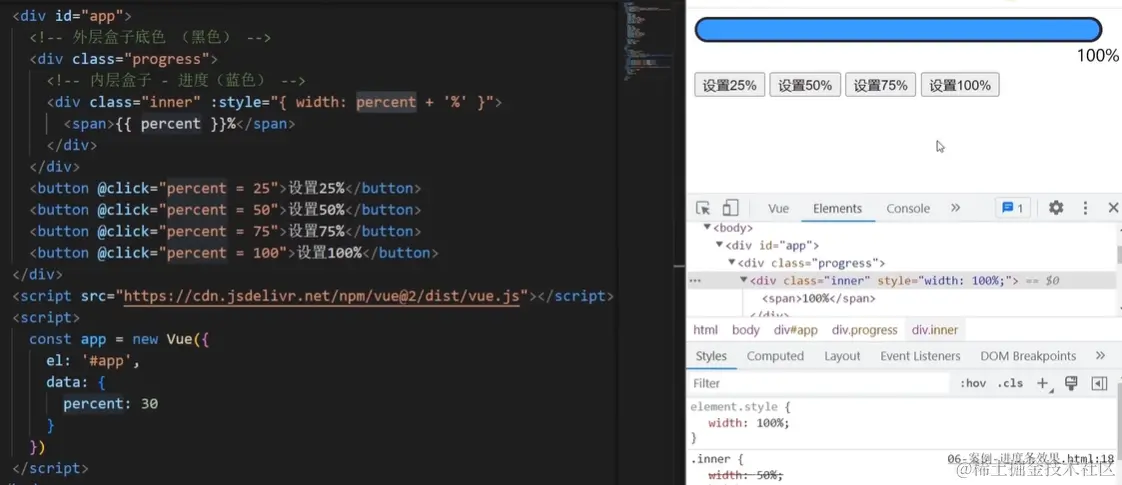The image size is (1122, 485).
Task: Edit the element.style width: 100% value
Action: 773,423
